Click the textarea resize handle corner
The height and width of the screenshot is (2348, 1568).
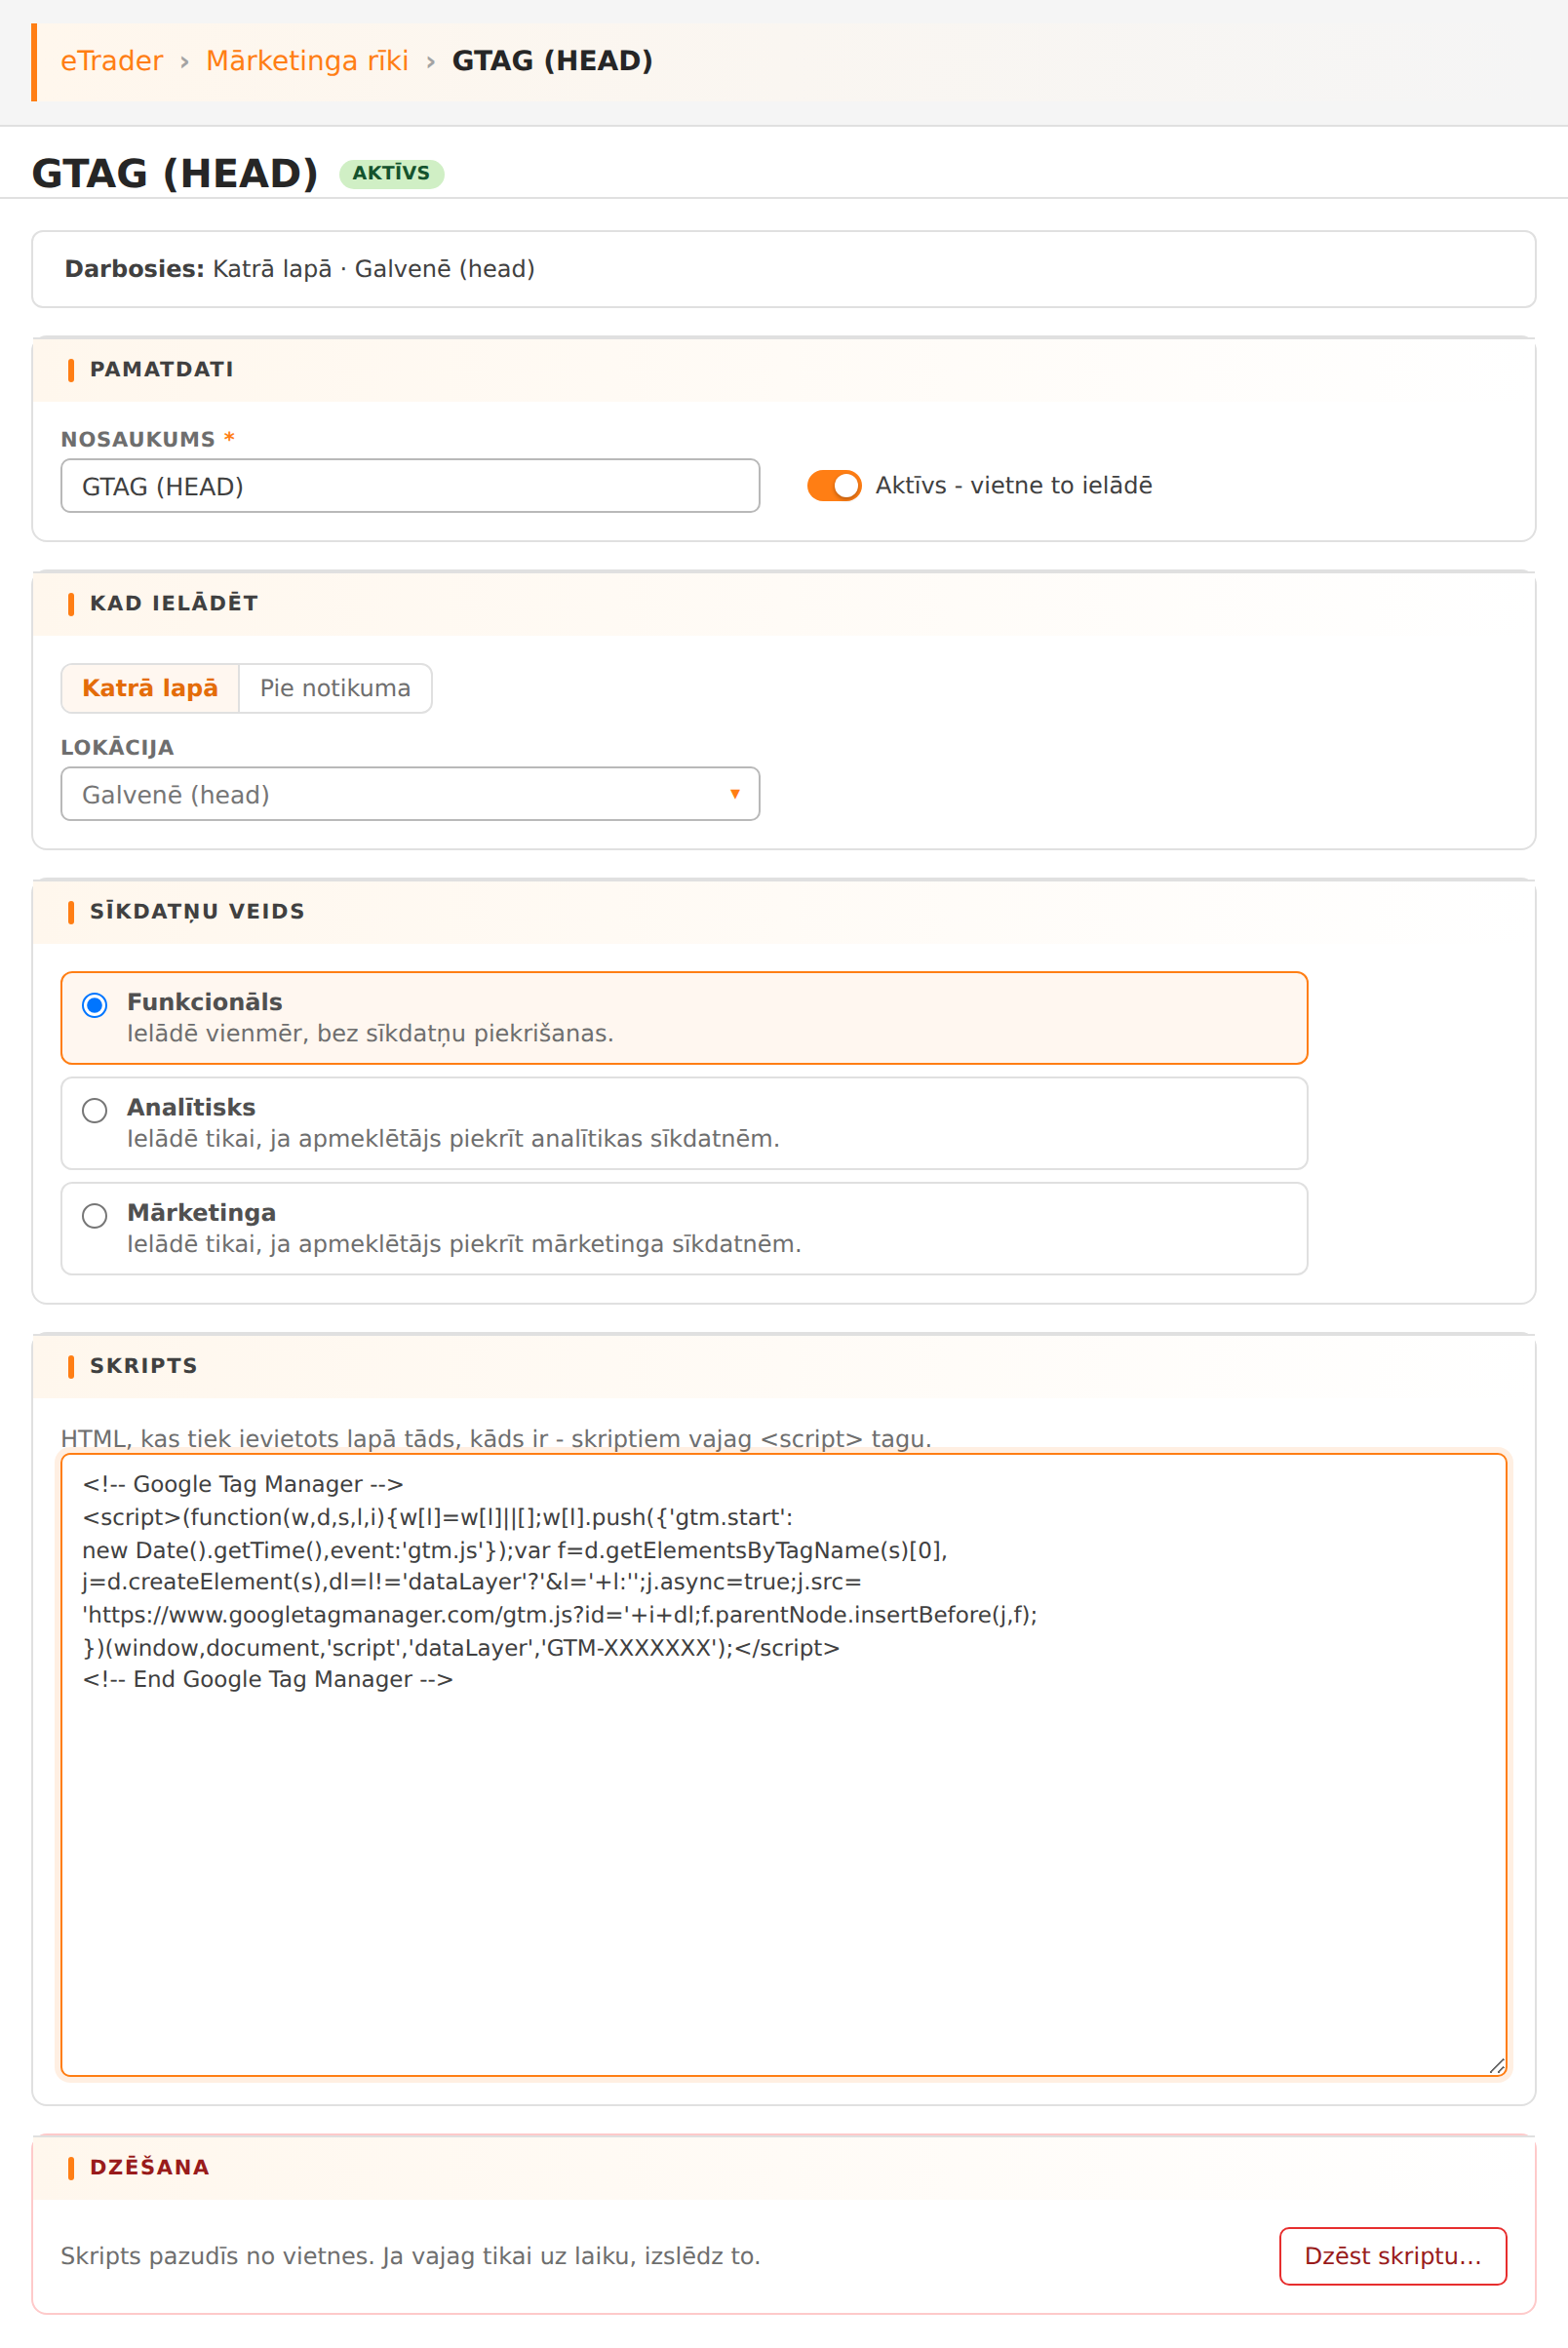pyautogui.click(x=1497, y=2066)
